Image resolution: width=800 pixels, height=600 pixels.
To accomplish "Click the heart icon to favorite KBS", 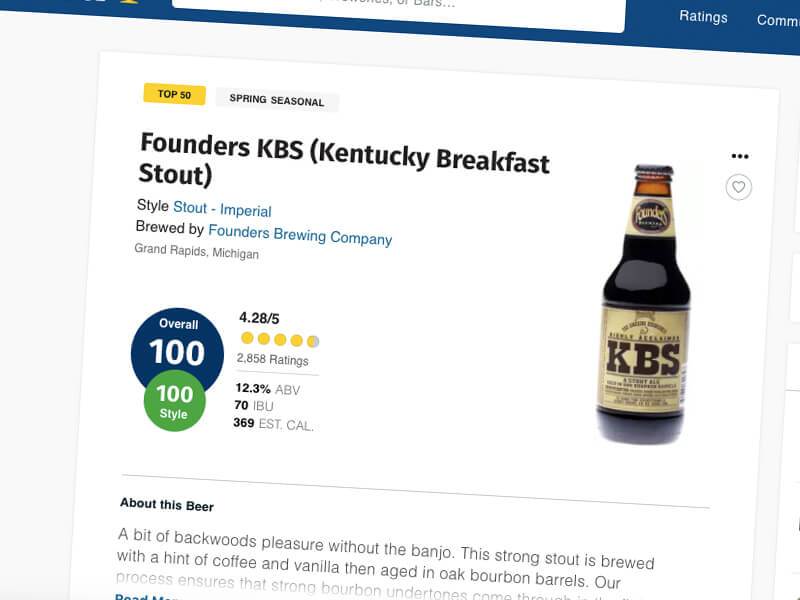I will point(737,187).
